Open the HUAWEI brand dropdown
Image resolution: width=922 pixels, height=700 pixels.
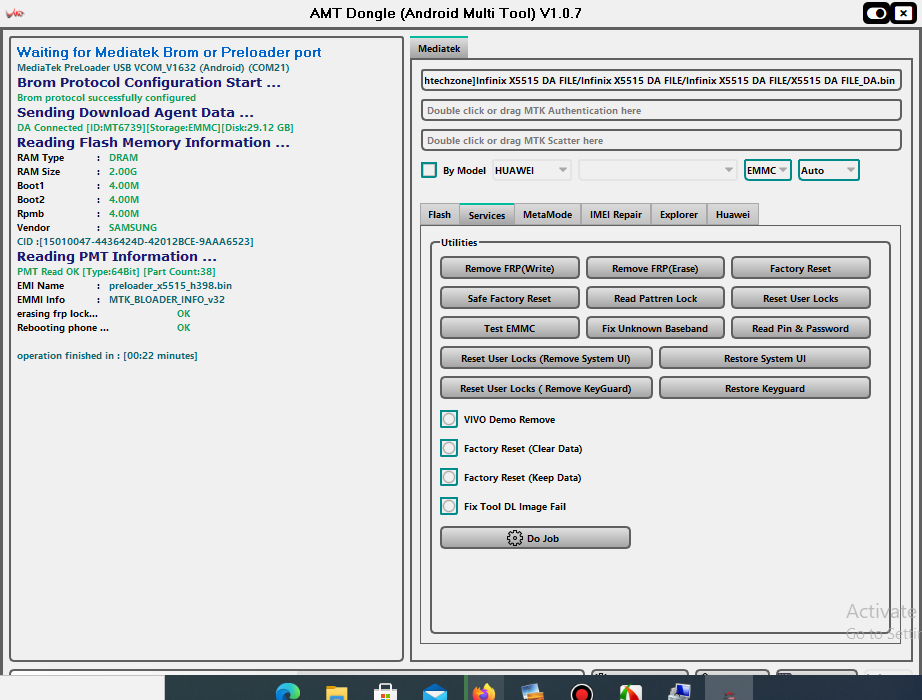pyautogui.click(x=532, y=170)
